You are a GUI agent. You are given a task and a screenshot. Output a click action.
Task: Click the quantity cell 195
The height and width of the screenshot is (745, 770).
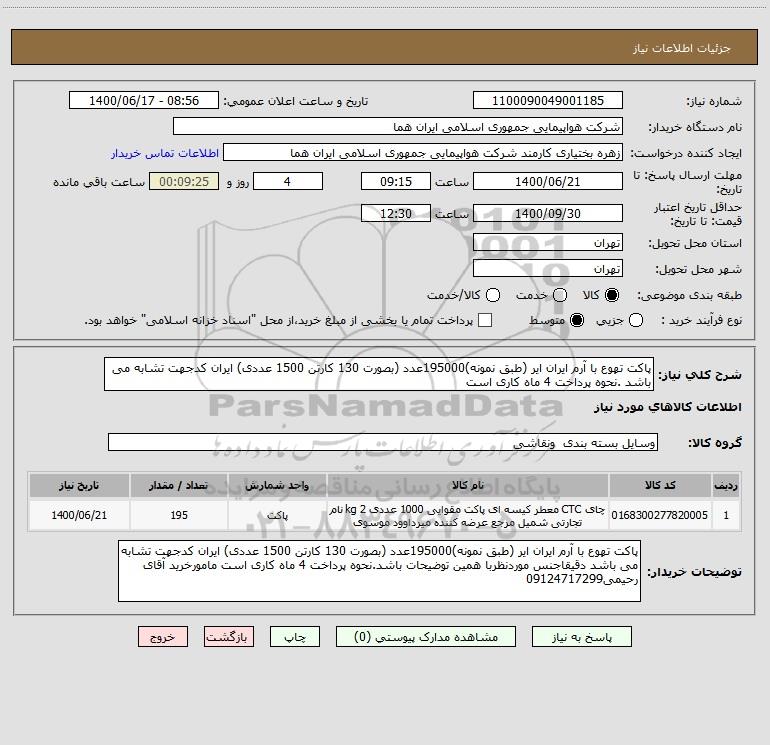(x=179, y=515)
